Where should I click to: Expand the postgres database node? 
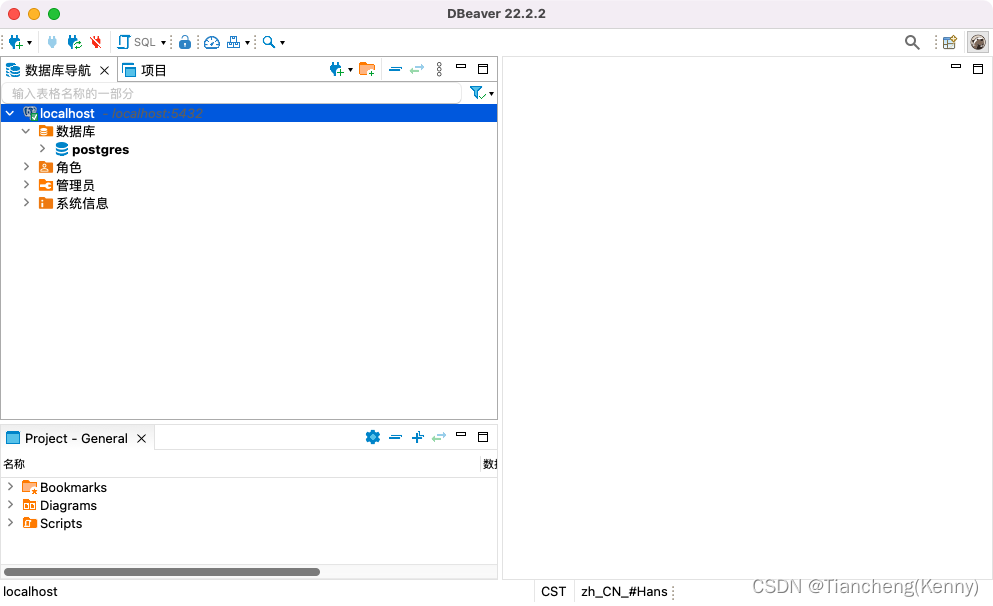pyautogui.click(x=42, y=149)
